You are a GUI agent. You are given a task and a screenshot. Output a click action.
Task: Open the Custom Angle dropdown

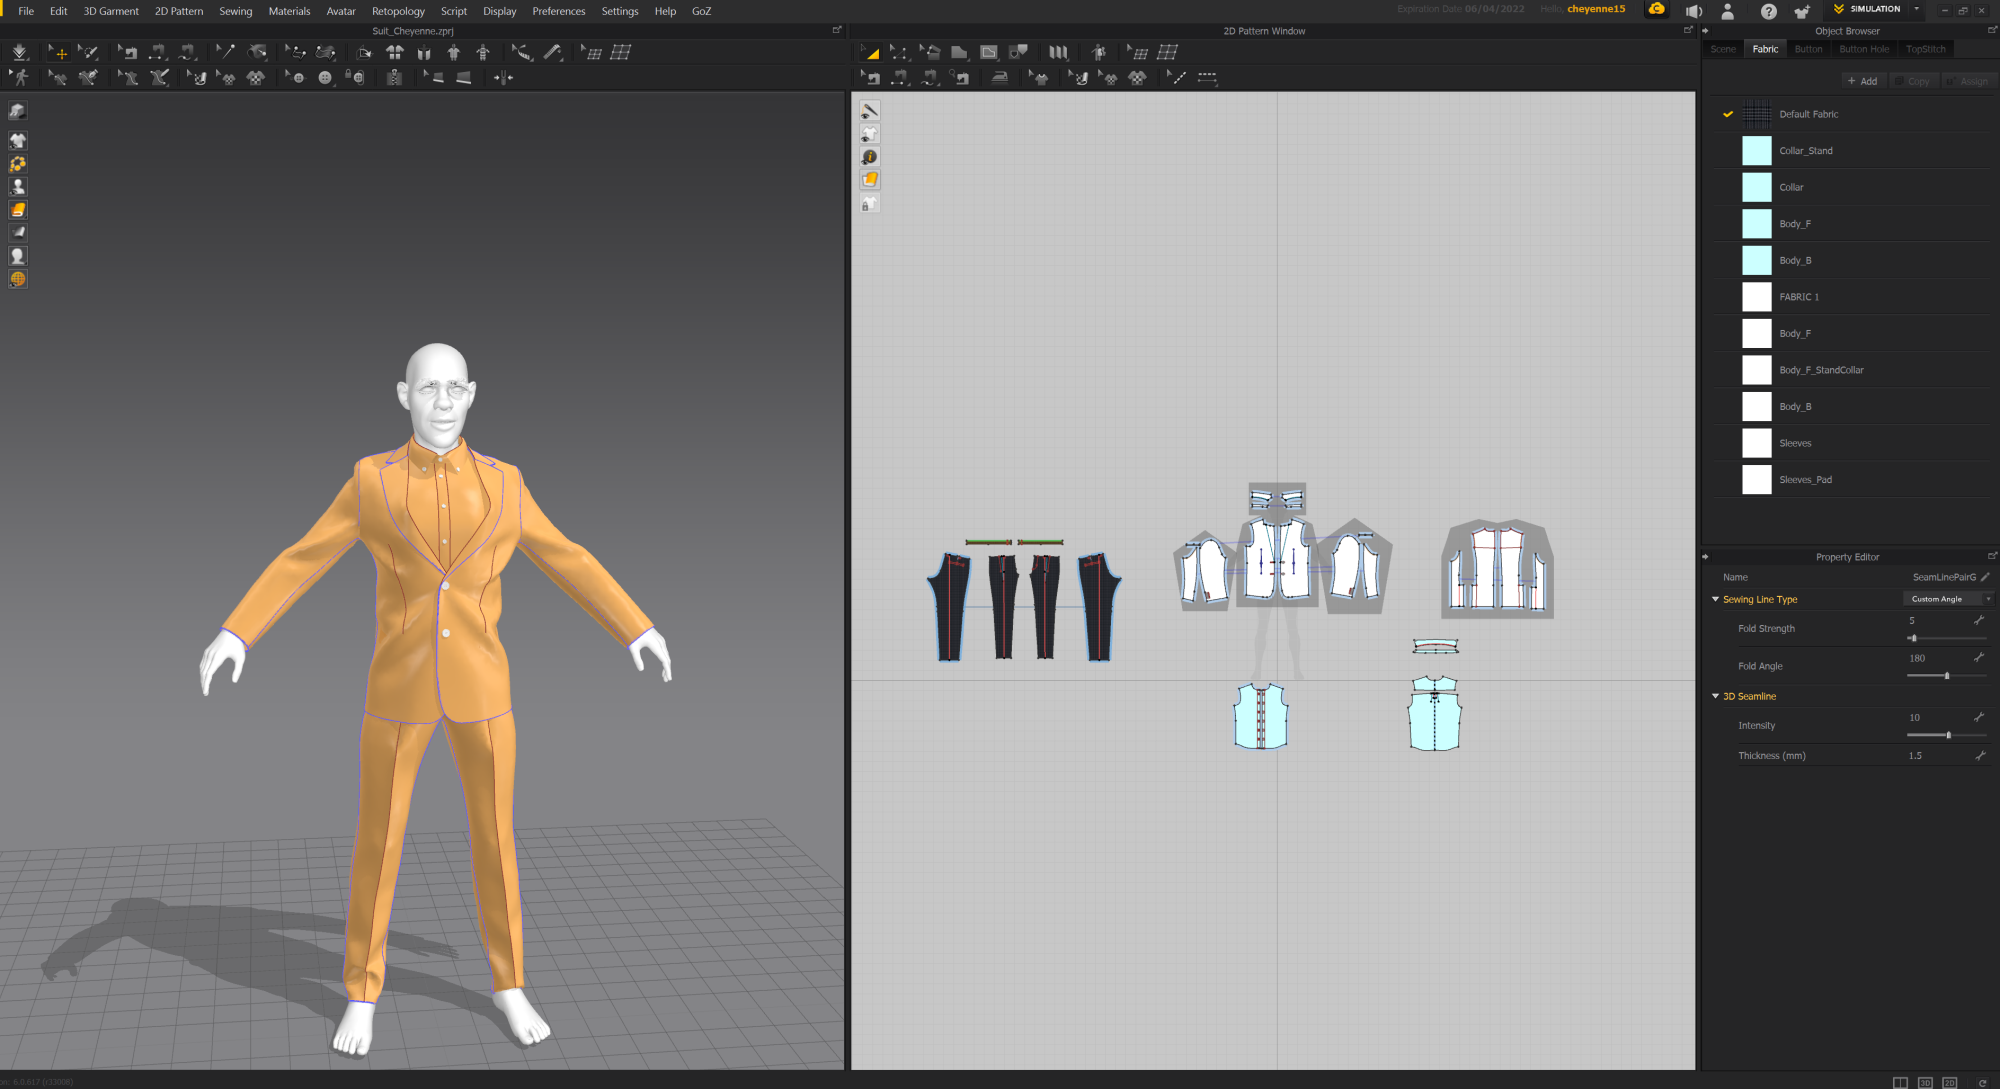coord(1947,599)
